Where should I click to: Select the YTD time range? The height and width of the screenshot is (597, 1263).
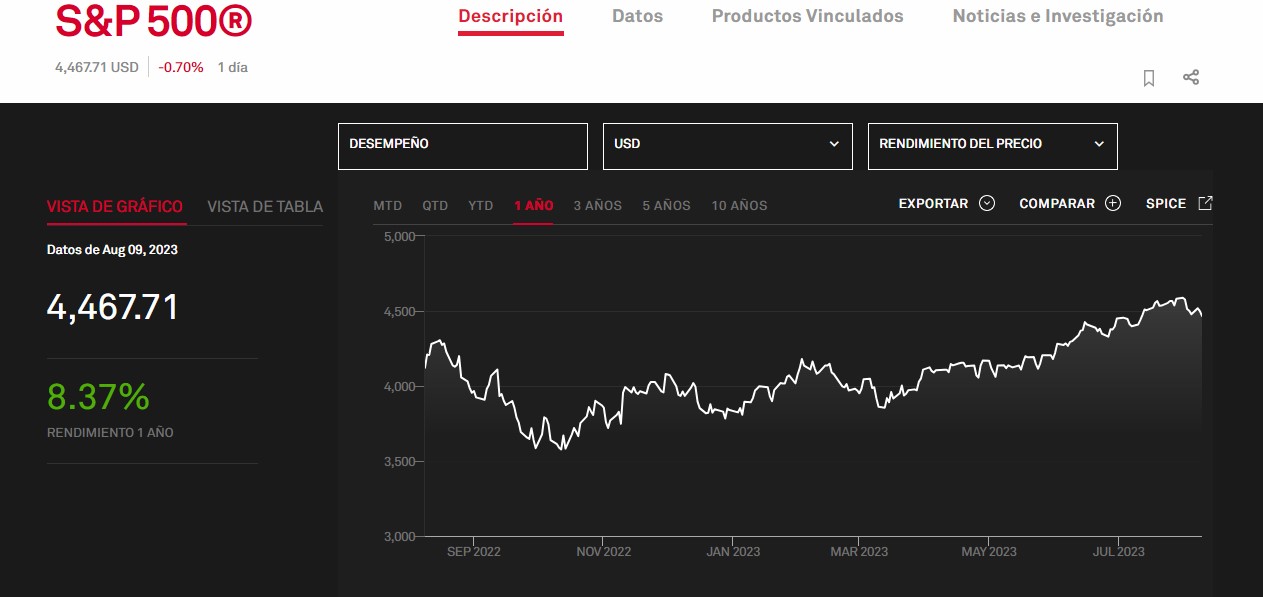pos(481,205)
